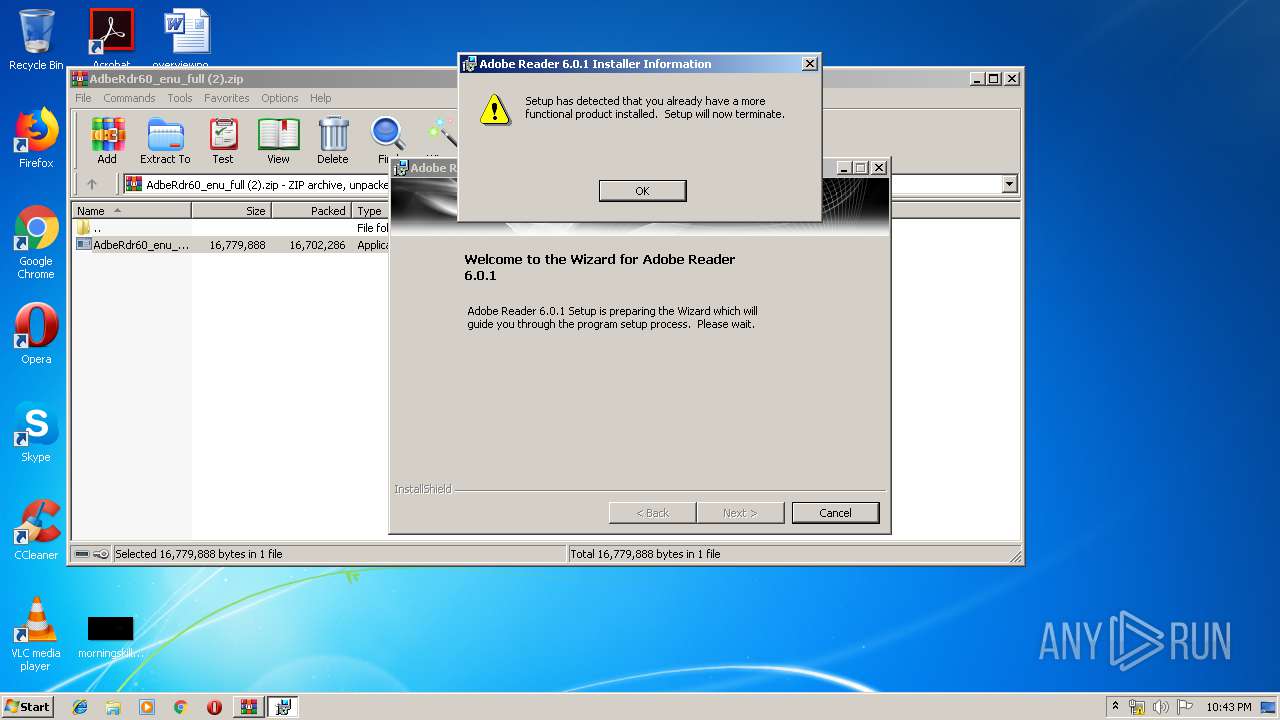Screen dimensions: 1280x720
Task: Launch Chrome from the taskbar
Action: [180, 707]
